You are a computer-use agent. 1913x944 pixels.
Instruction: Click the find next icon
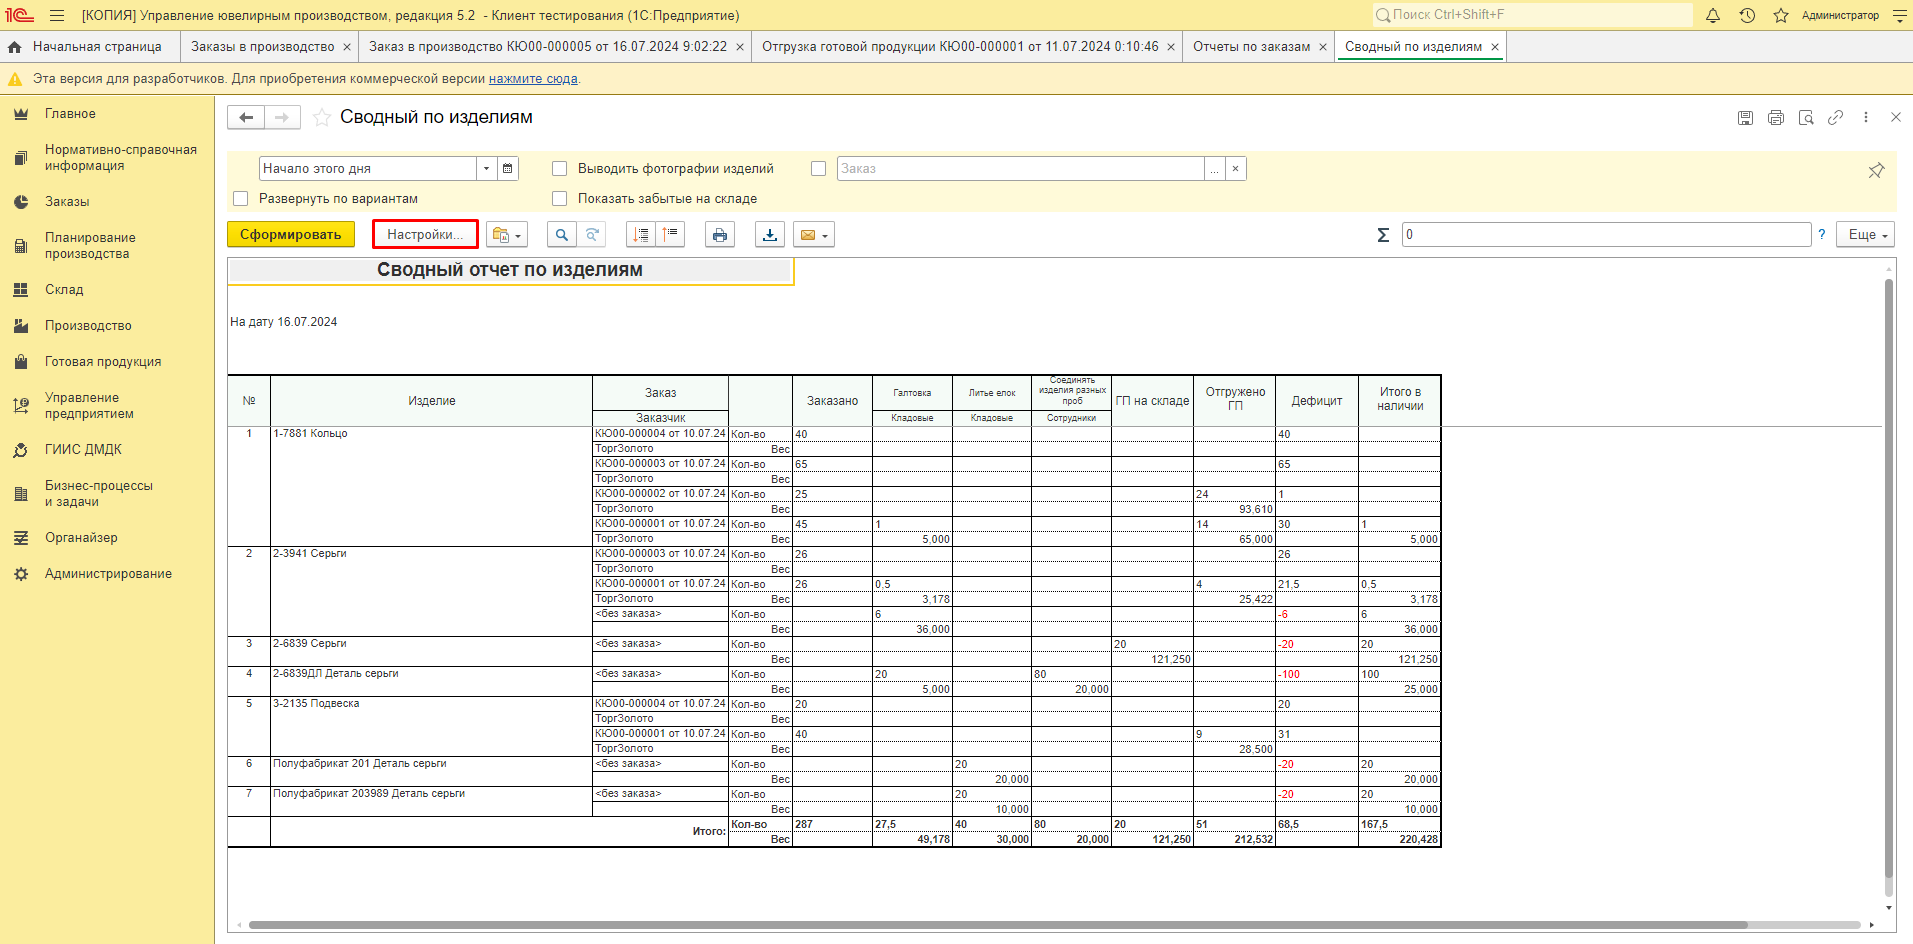click(x=592, y=235)
